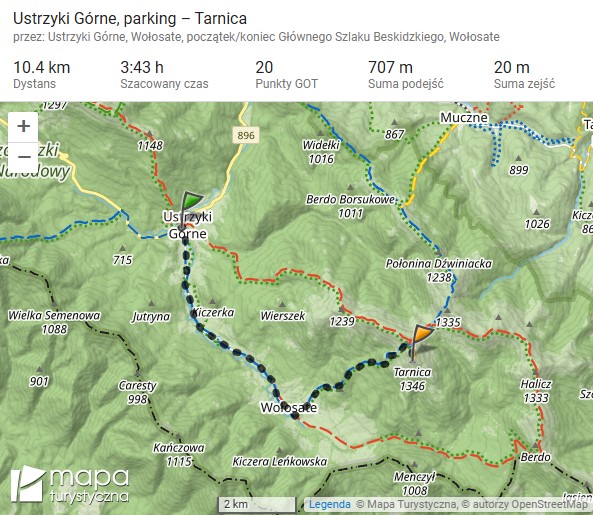The height and width of the screenshot is (515, 593).
Task: Click the Muczne village label
Action: click(464, 118)
